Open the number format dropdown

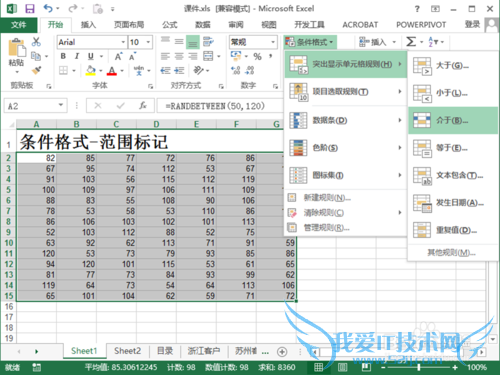(x=273, y=42)
